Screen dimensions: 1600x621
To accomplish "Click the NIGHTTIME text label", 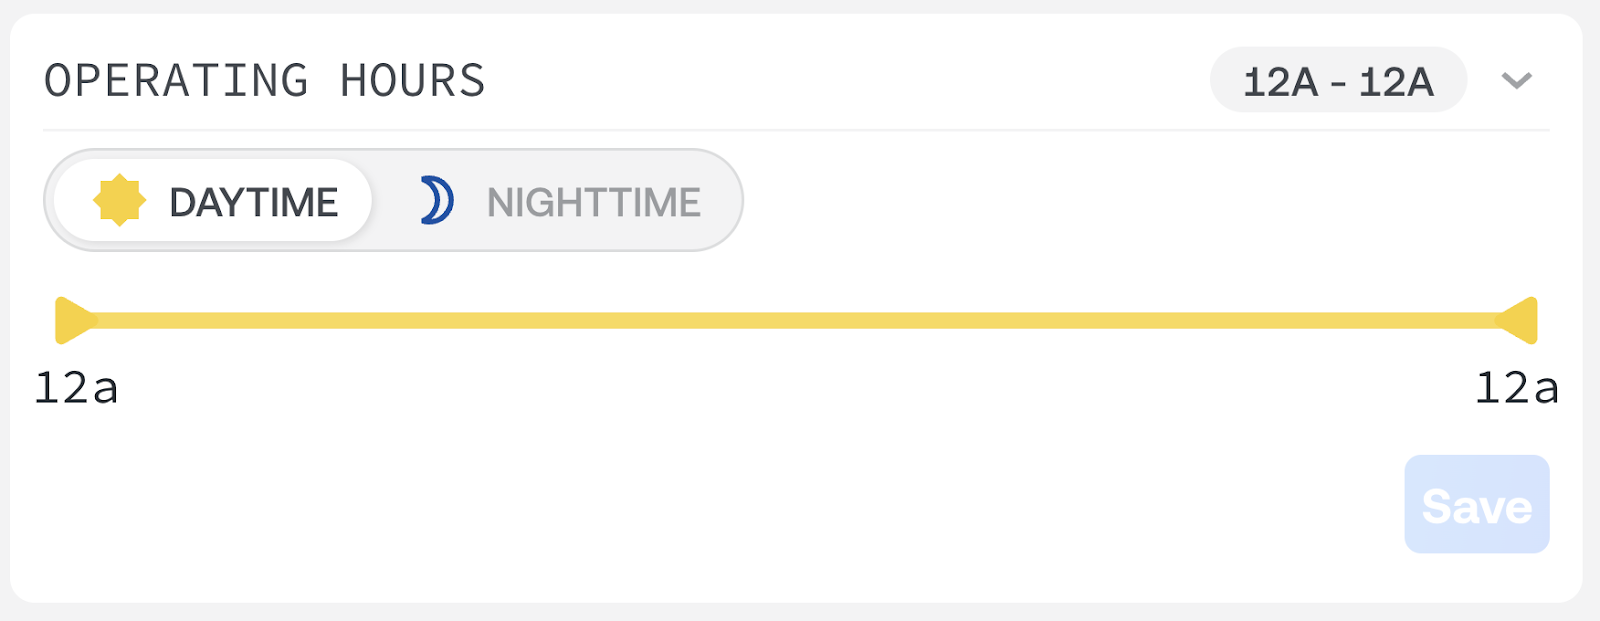I will pos(594,202).
